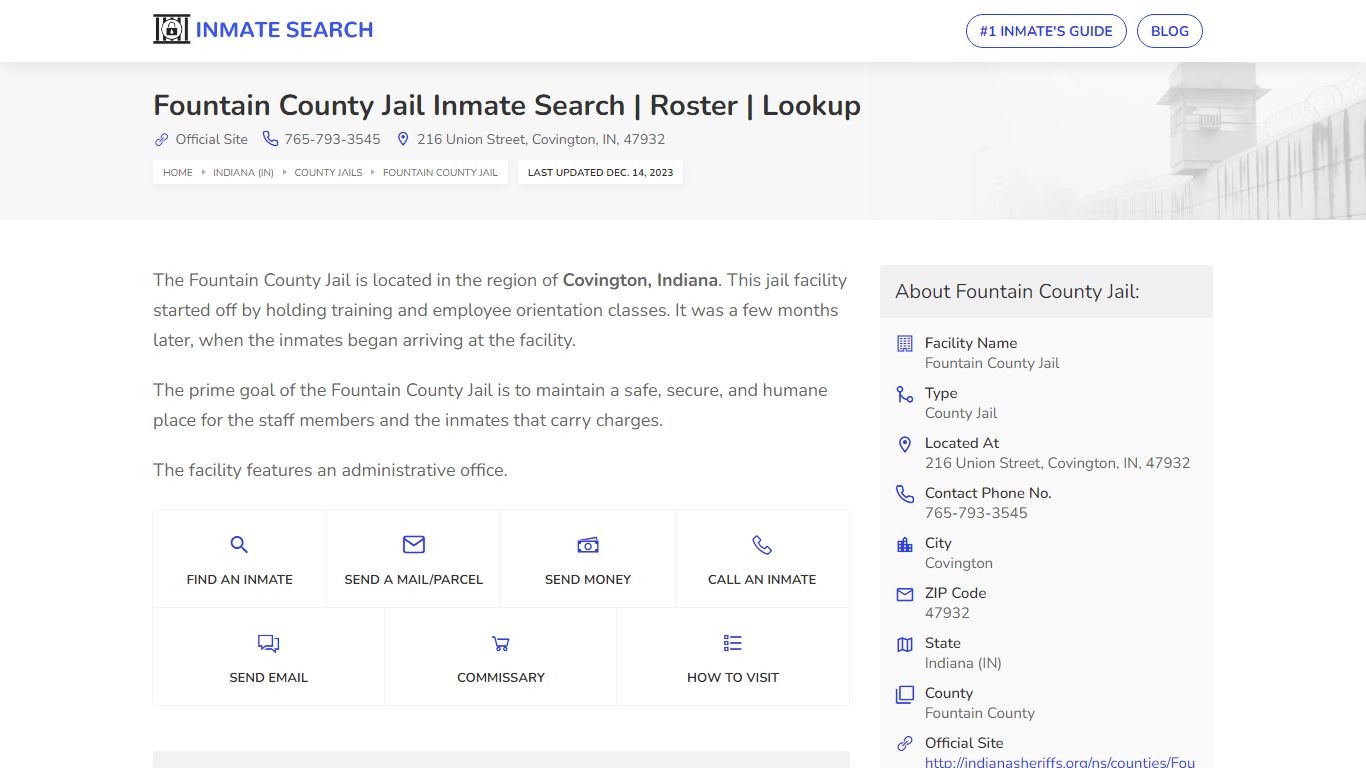This screenshot has height=768, width=1366.
Task: Click the main Fountain County Jail Inmate Search heading
Action: tap(507, 105)
